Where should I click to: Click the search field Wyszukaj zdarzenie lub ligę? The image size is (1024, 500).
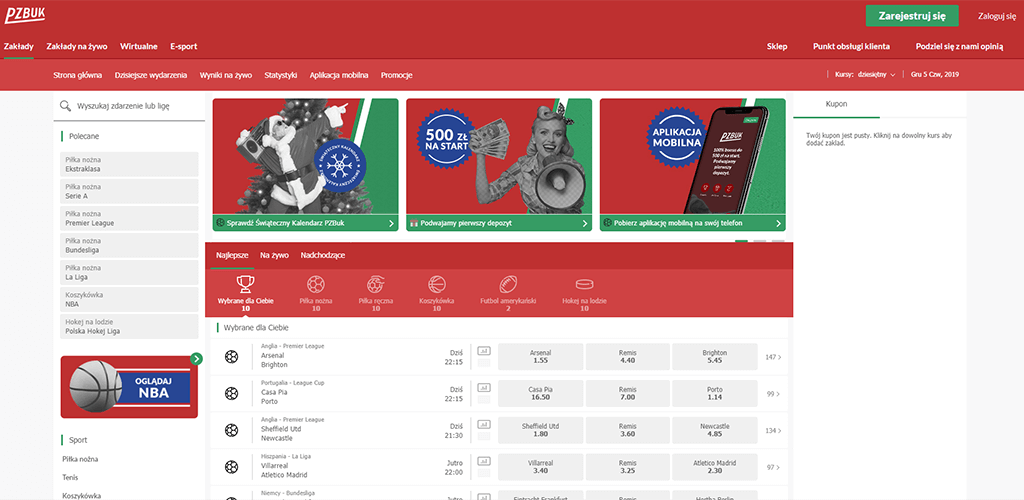[x=135, y=105]
